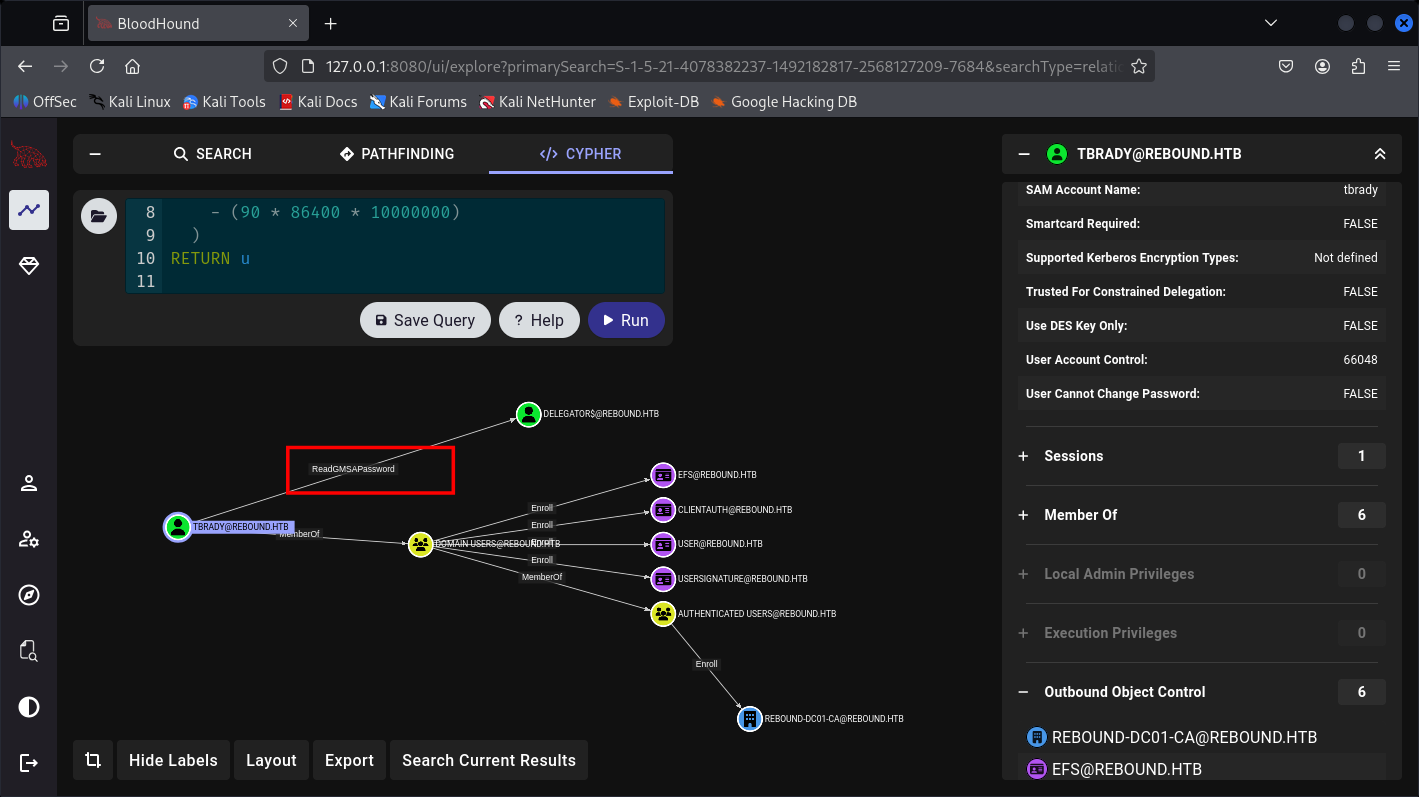Collapse TBRADY panel with double chevron
This screenshot has height=797, width=1419.
pos(1379,154)
